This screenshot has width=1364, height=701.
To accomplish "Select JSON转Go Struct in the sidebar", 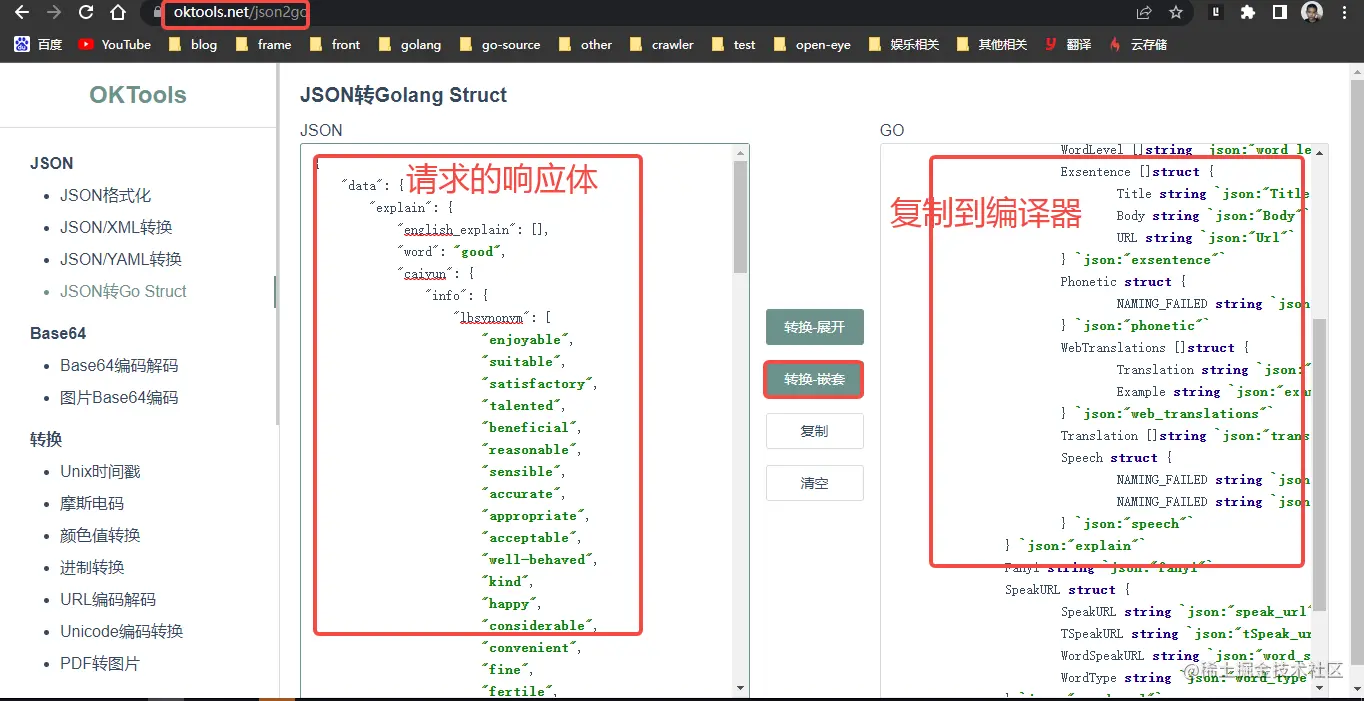I will coord(123,291).
